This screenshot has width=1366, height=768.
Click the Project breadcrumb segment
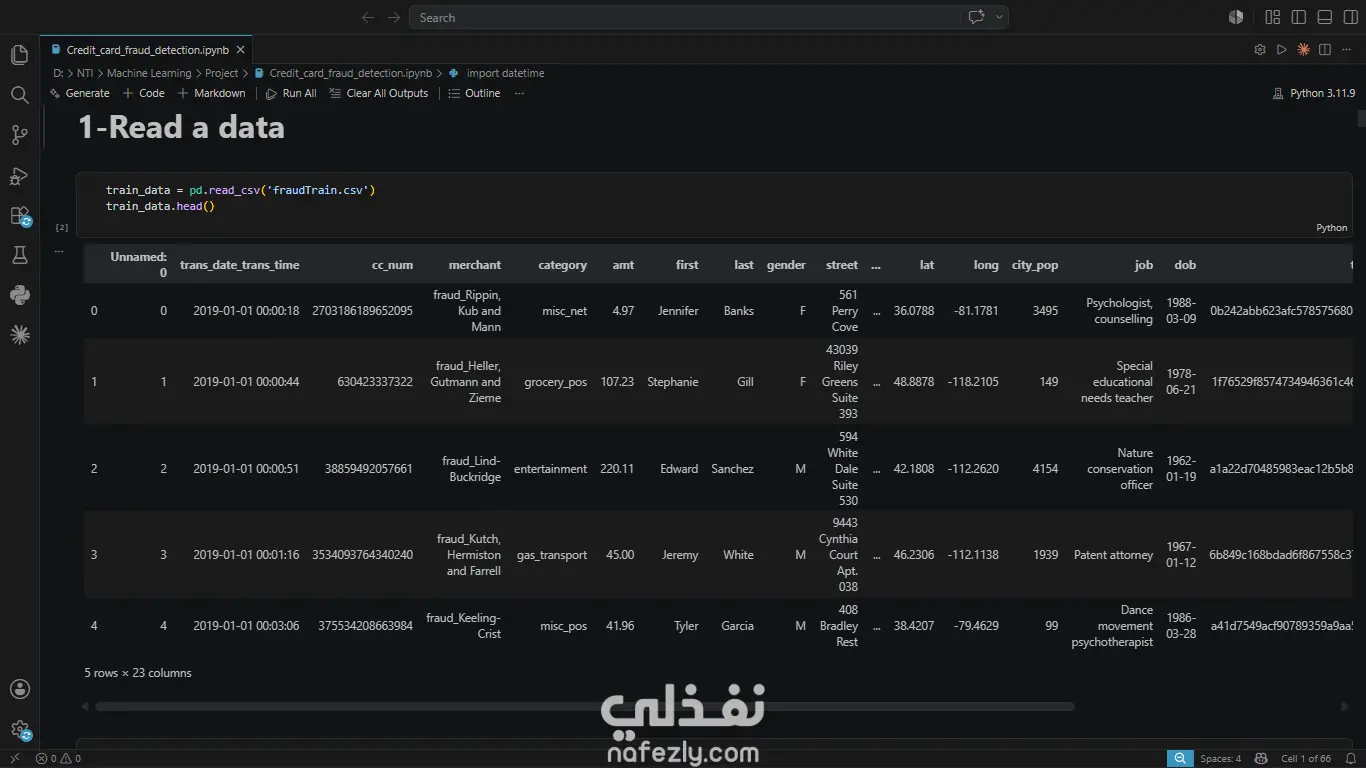[x=222, y=73]
